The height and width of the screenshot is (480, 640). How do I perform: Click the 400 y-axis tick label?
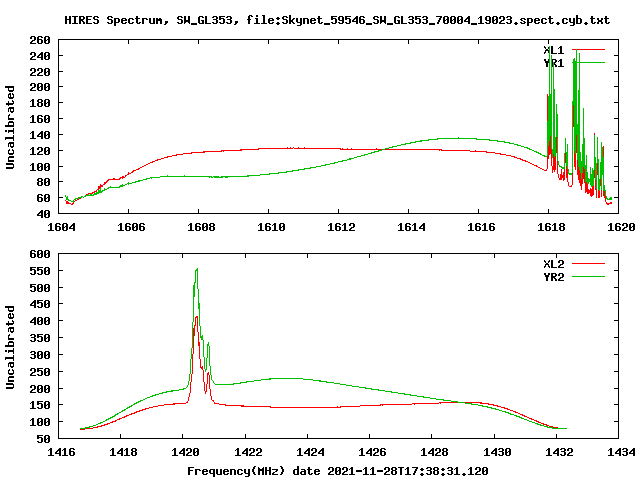[40, 321]
